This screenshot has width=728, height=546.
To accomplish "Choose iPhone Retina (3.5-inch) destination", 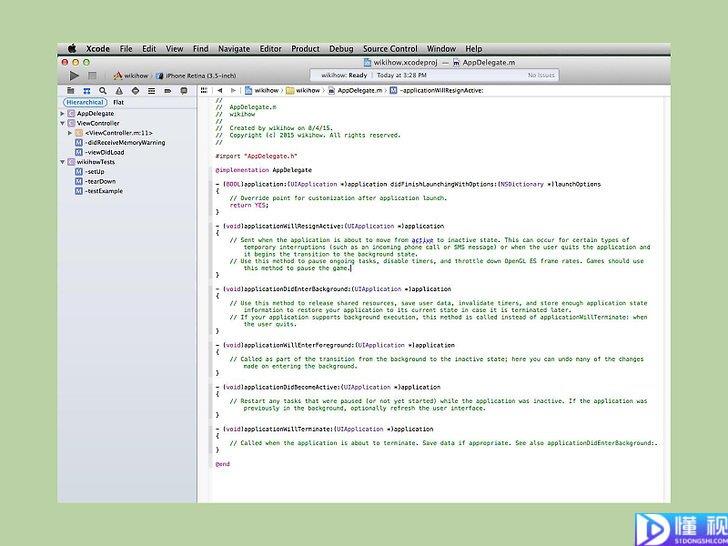I will (x=196, y=76).
